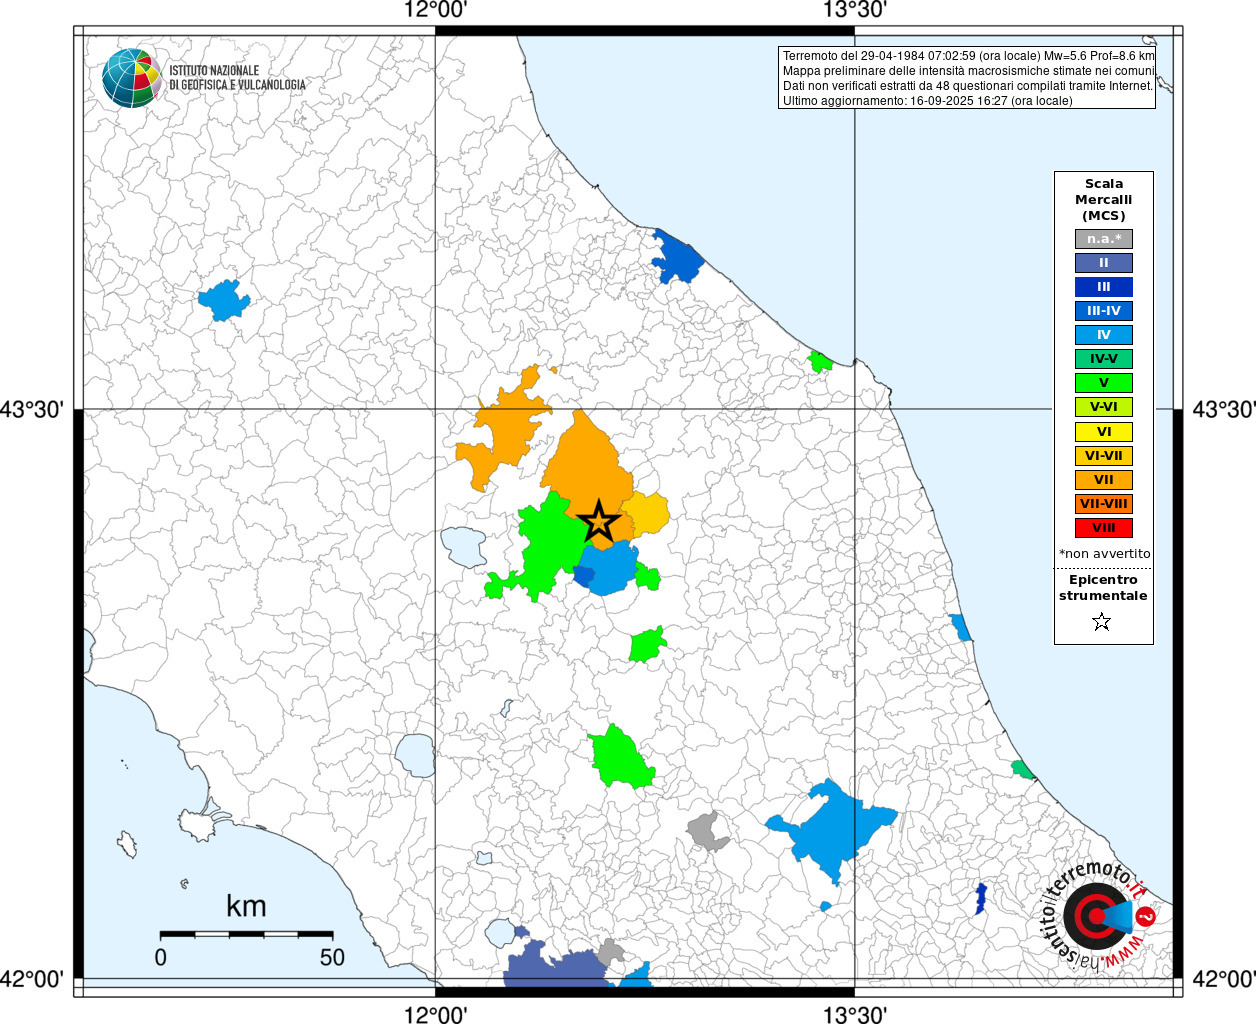Click left axis label 43°30'
This screenshot has height=1024, width=1256.
32,410
